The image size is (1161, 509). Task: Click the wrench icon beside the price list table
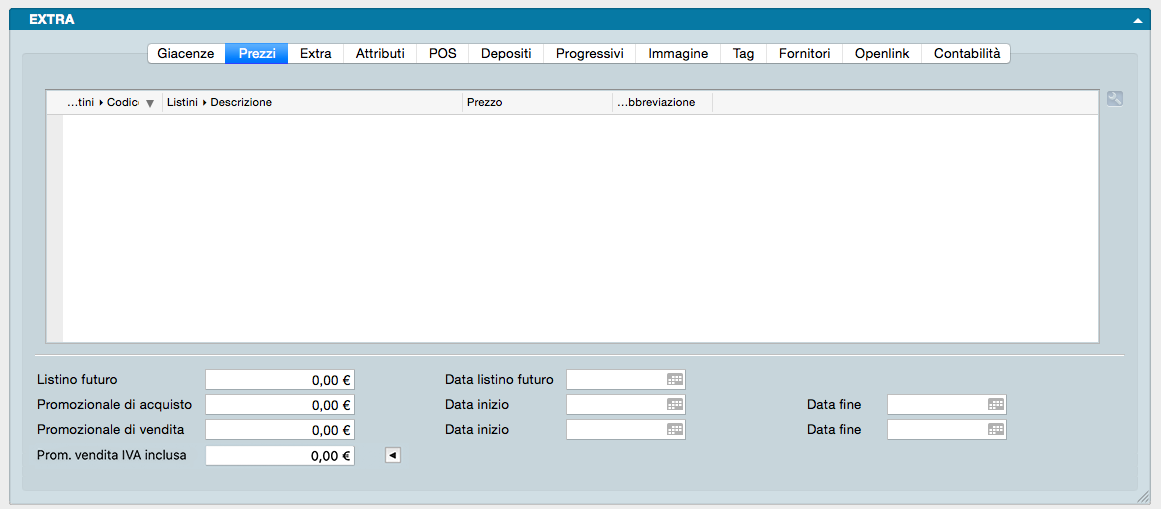pyautogui.click(x=1115, y=99)
